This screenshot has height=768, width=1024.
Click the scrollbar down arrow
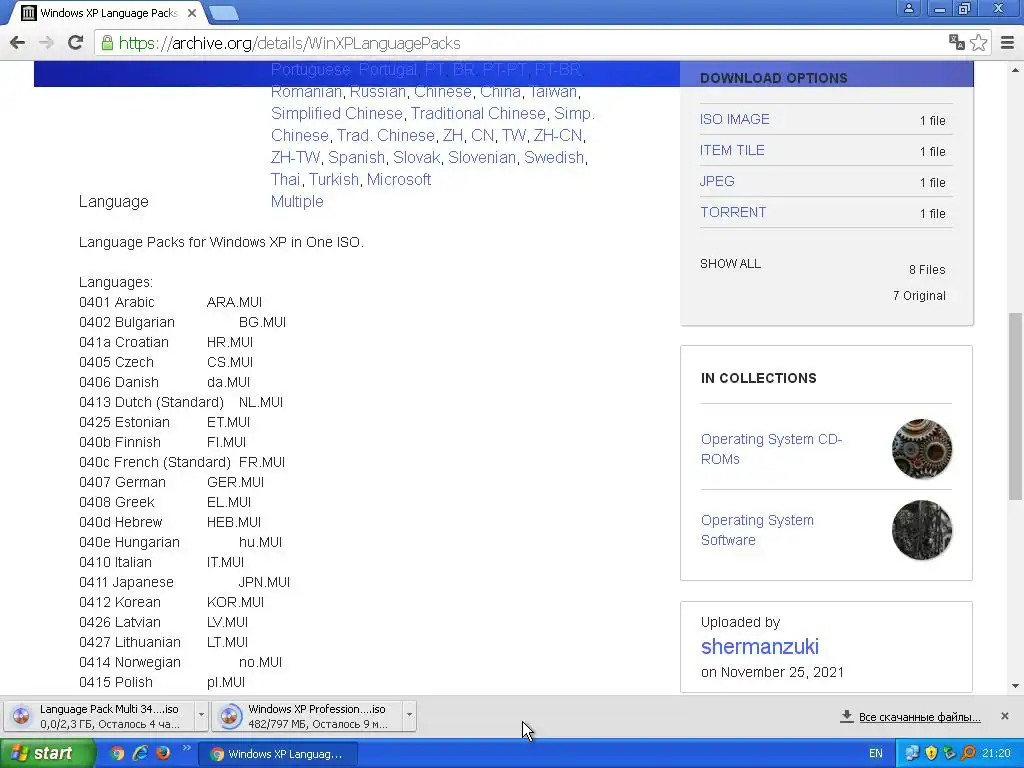(x=1016, y=686)
